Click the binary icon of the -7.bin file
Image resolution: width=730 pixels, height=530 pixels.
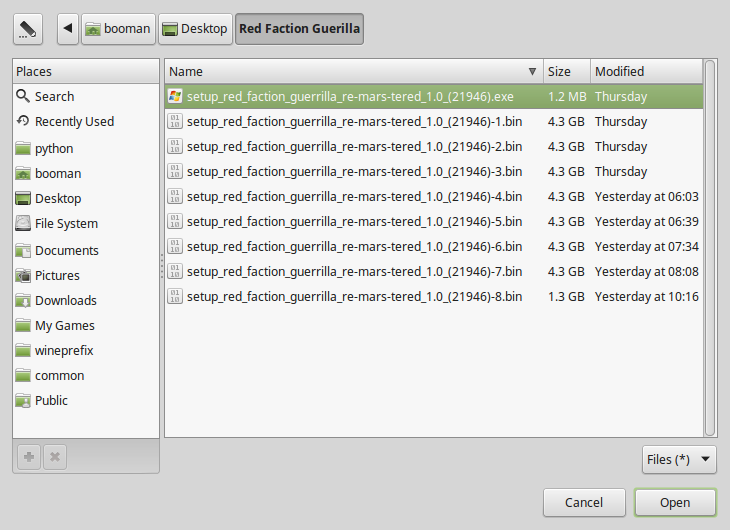click(175, 271)
